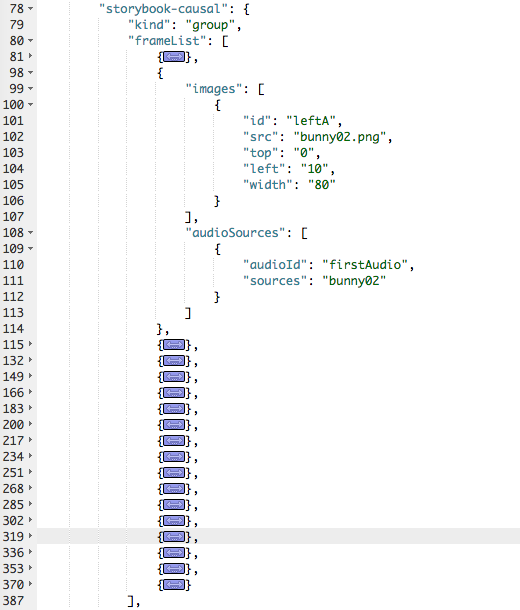Click the "group" value on line 79
Screen dimensions: 520x610
[210, 25]
